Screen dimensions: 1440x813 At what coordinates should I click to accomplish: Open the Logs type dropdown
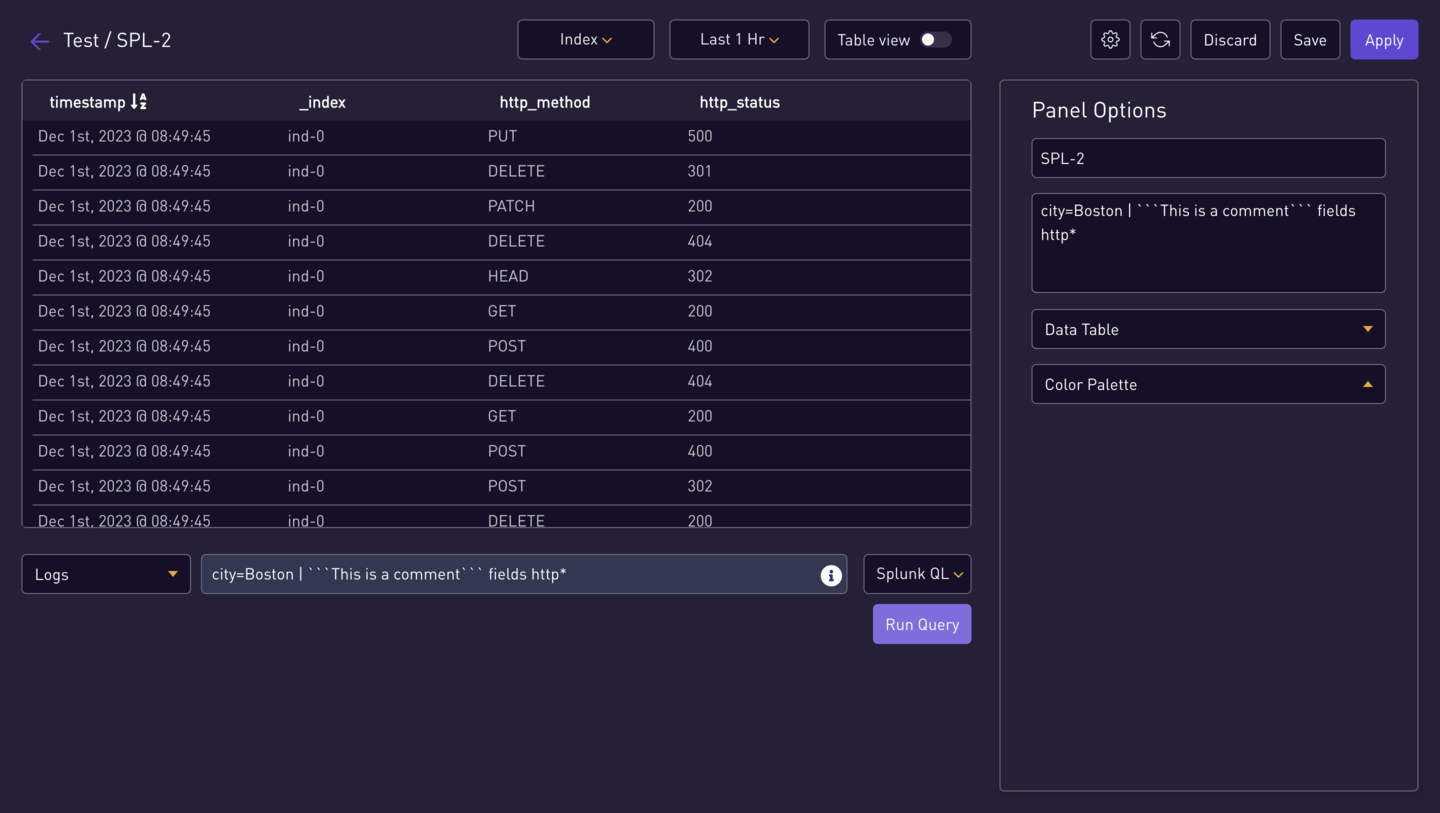click(106, 574)
